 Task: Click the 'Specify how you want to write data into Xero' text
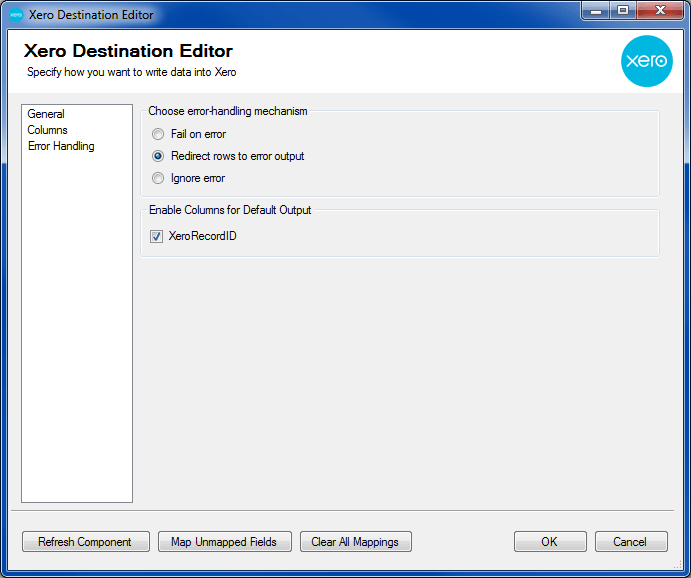tap(132, 72)
